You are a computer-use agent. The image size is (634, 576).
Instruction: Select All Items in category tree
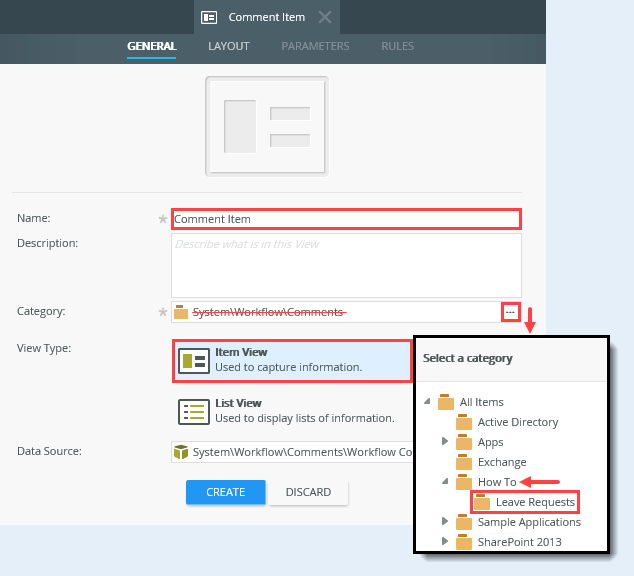482,402
